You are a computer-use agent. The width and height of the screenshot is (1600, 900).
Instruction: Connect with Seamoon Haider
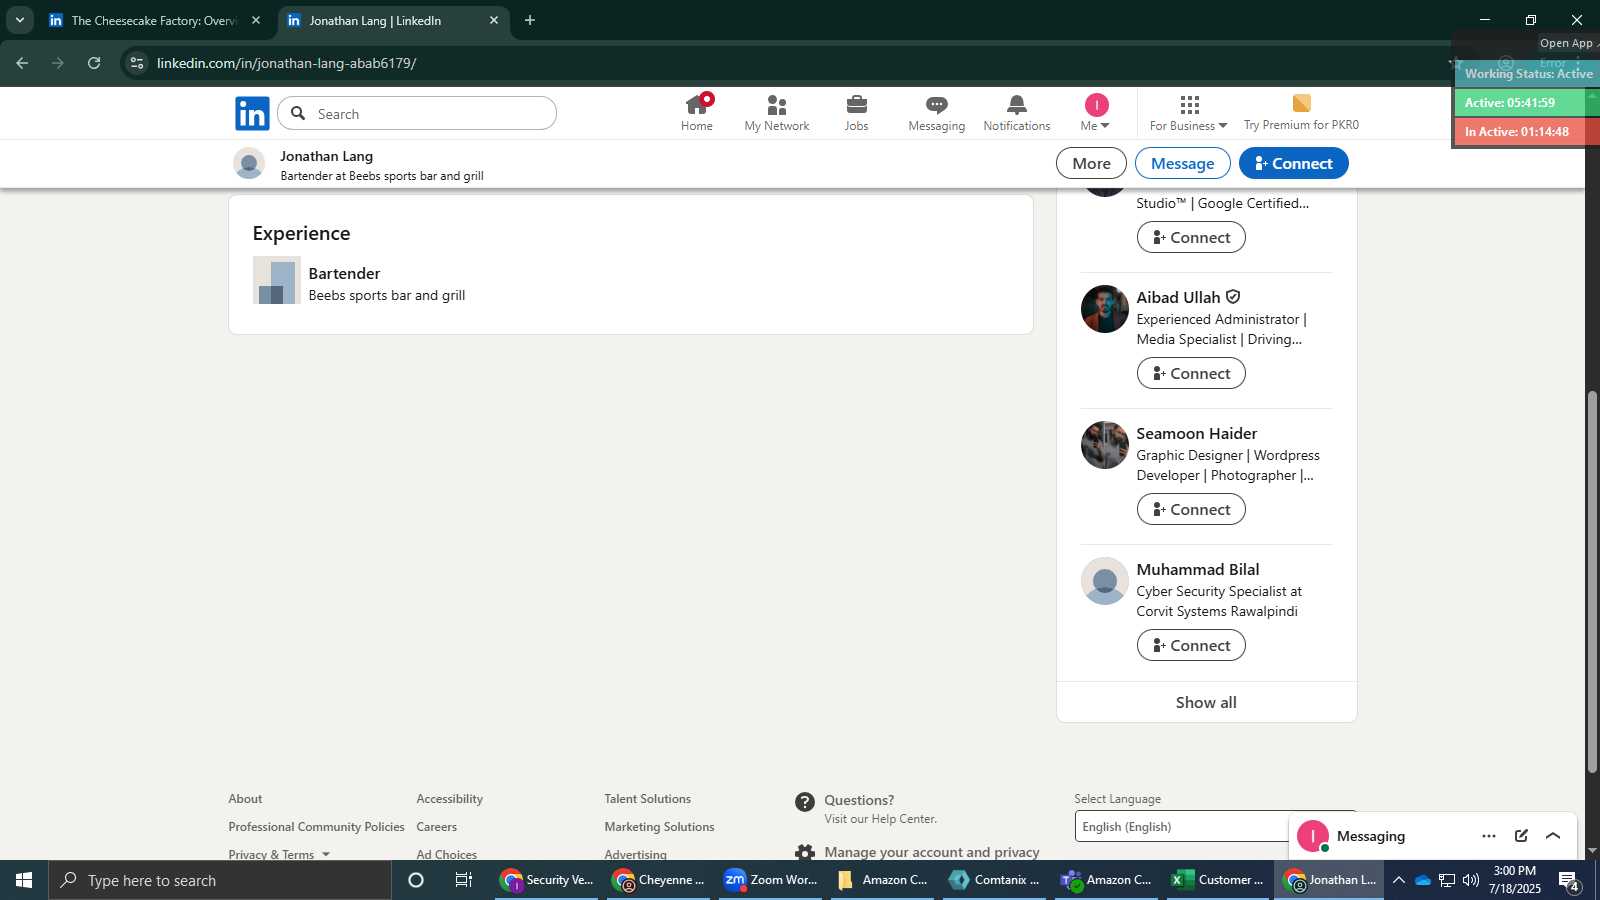pos(1191,509)
